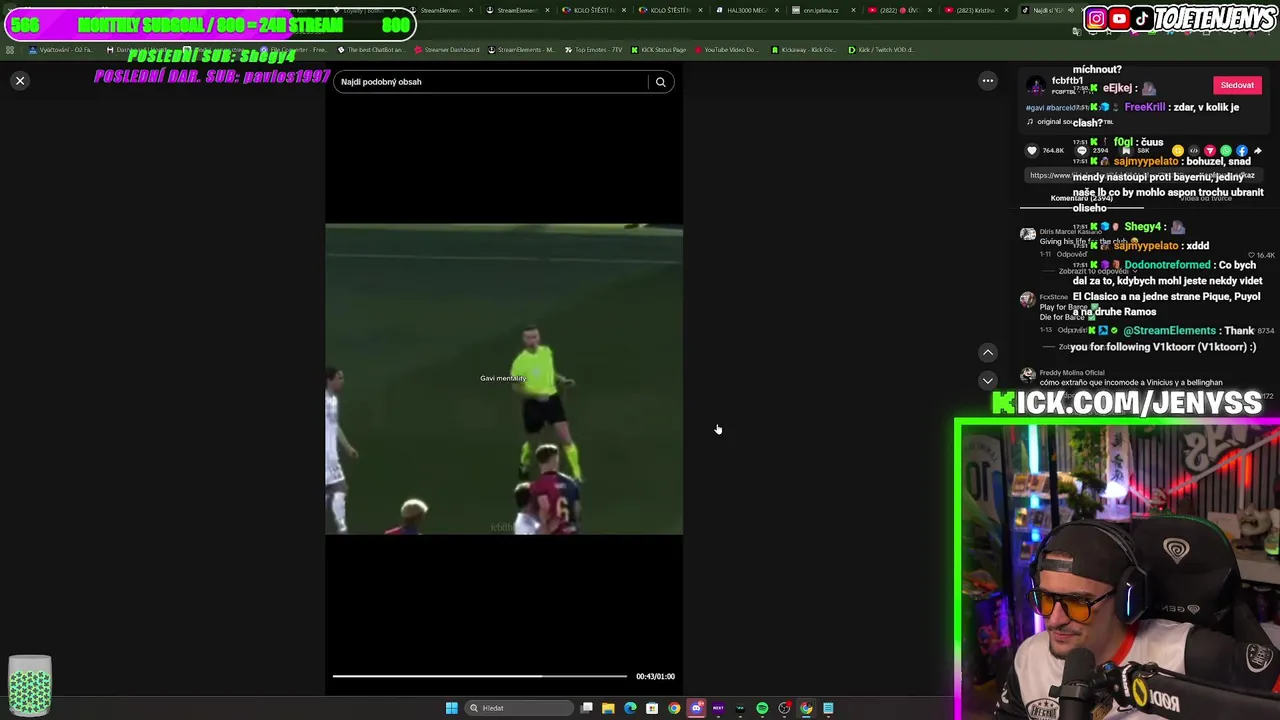This screenshot has width=1280, height=720.
Task: Like the video with heart icon
Action: [x=1032, y=151]
